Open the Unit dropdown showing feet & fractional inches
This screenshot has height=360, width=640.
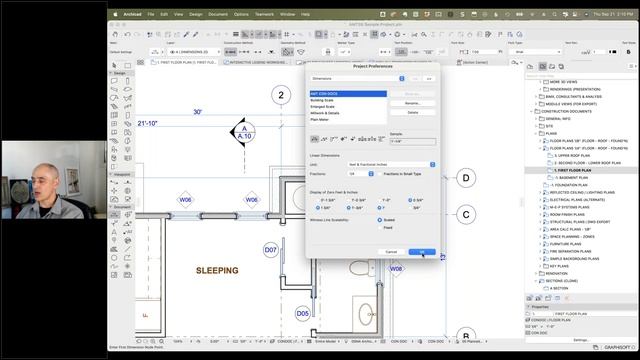click(392, 164)
